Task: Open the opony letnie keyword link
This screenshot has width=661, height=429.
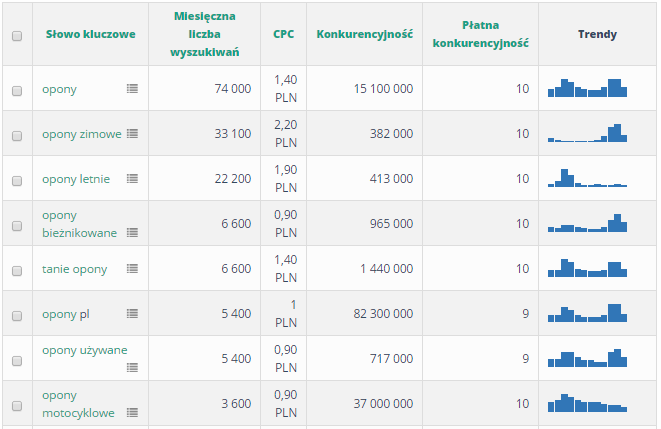Action: [x=76, y=179]
